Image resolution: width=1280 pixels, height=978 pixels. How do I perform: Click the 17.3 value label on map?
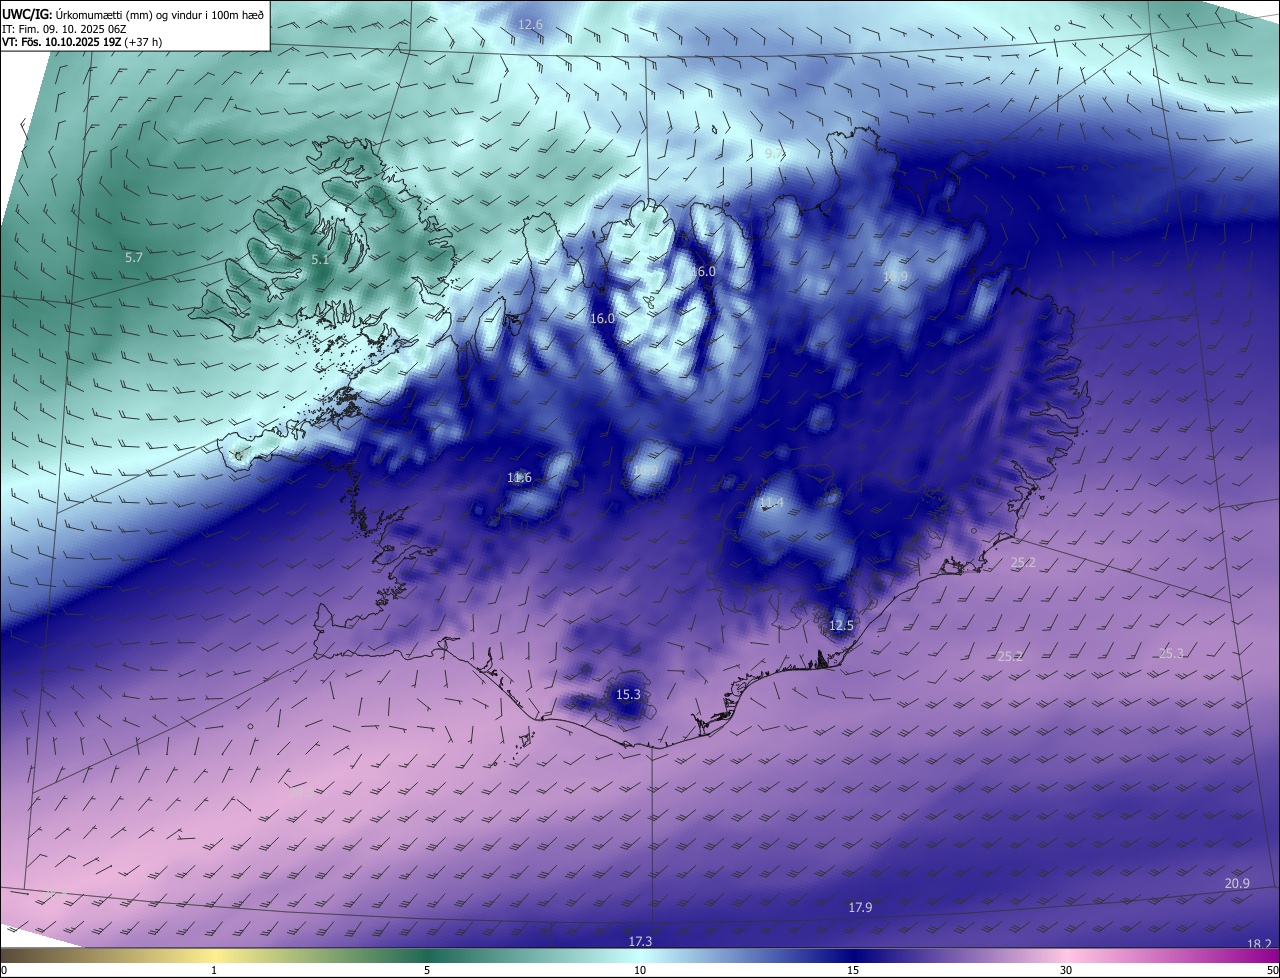pyautogui.click(x=640, y=942)
